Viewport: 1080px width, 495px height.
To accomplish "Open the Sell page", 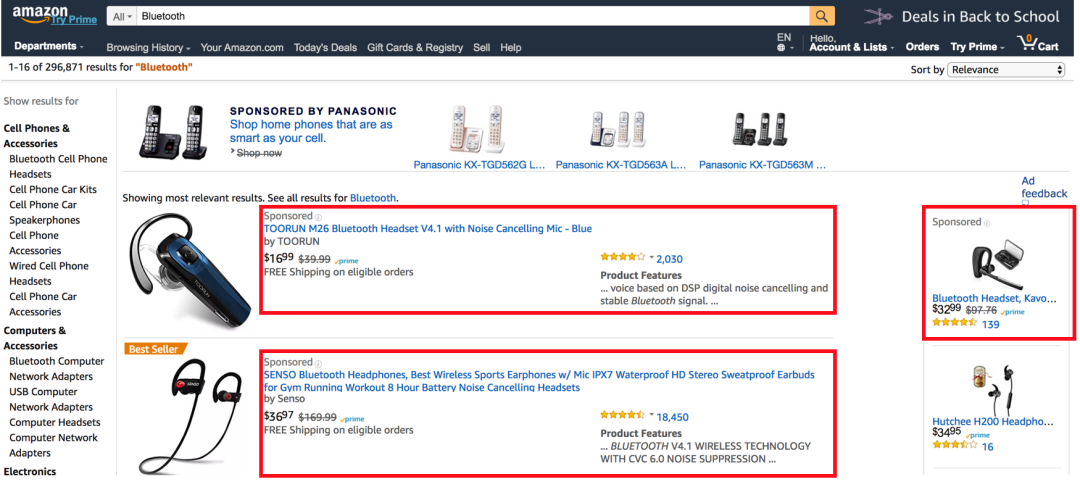I will (x=481, y=48).
